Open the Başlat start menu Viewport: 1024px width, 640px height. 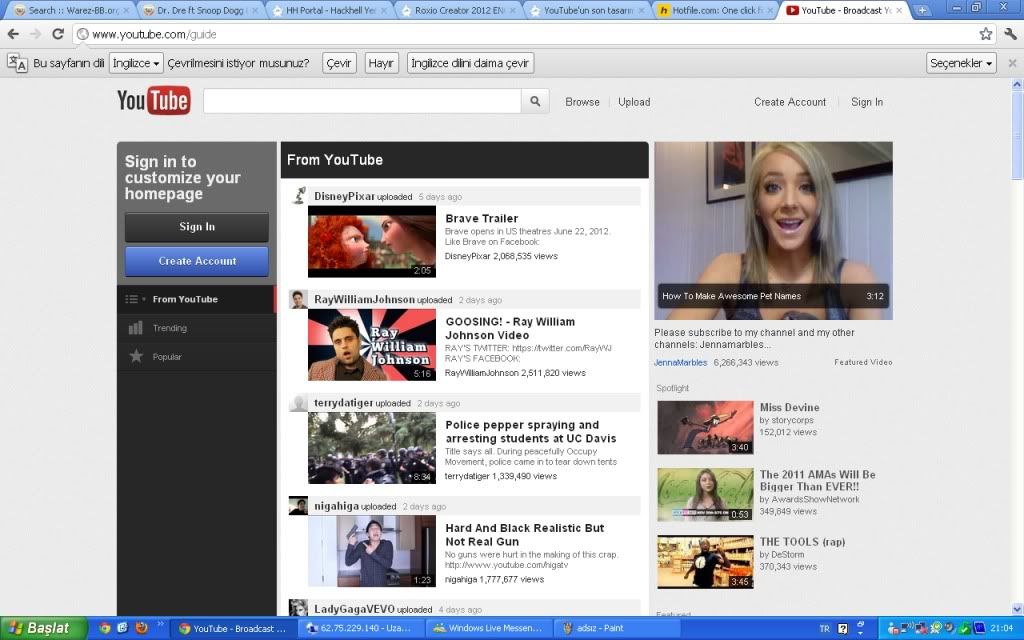(43, 628)
